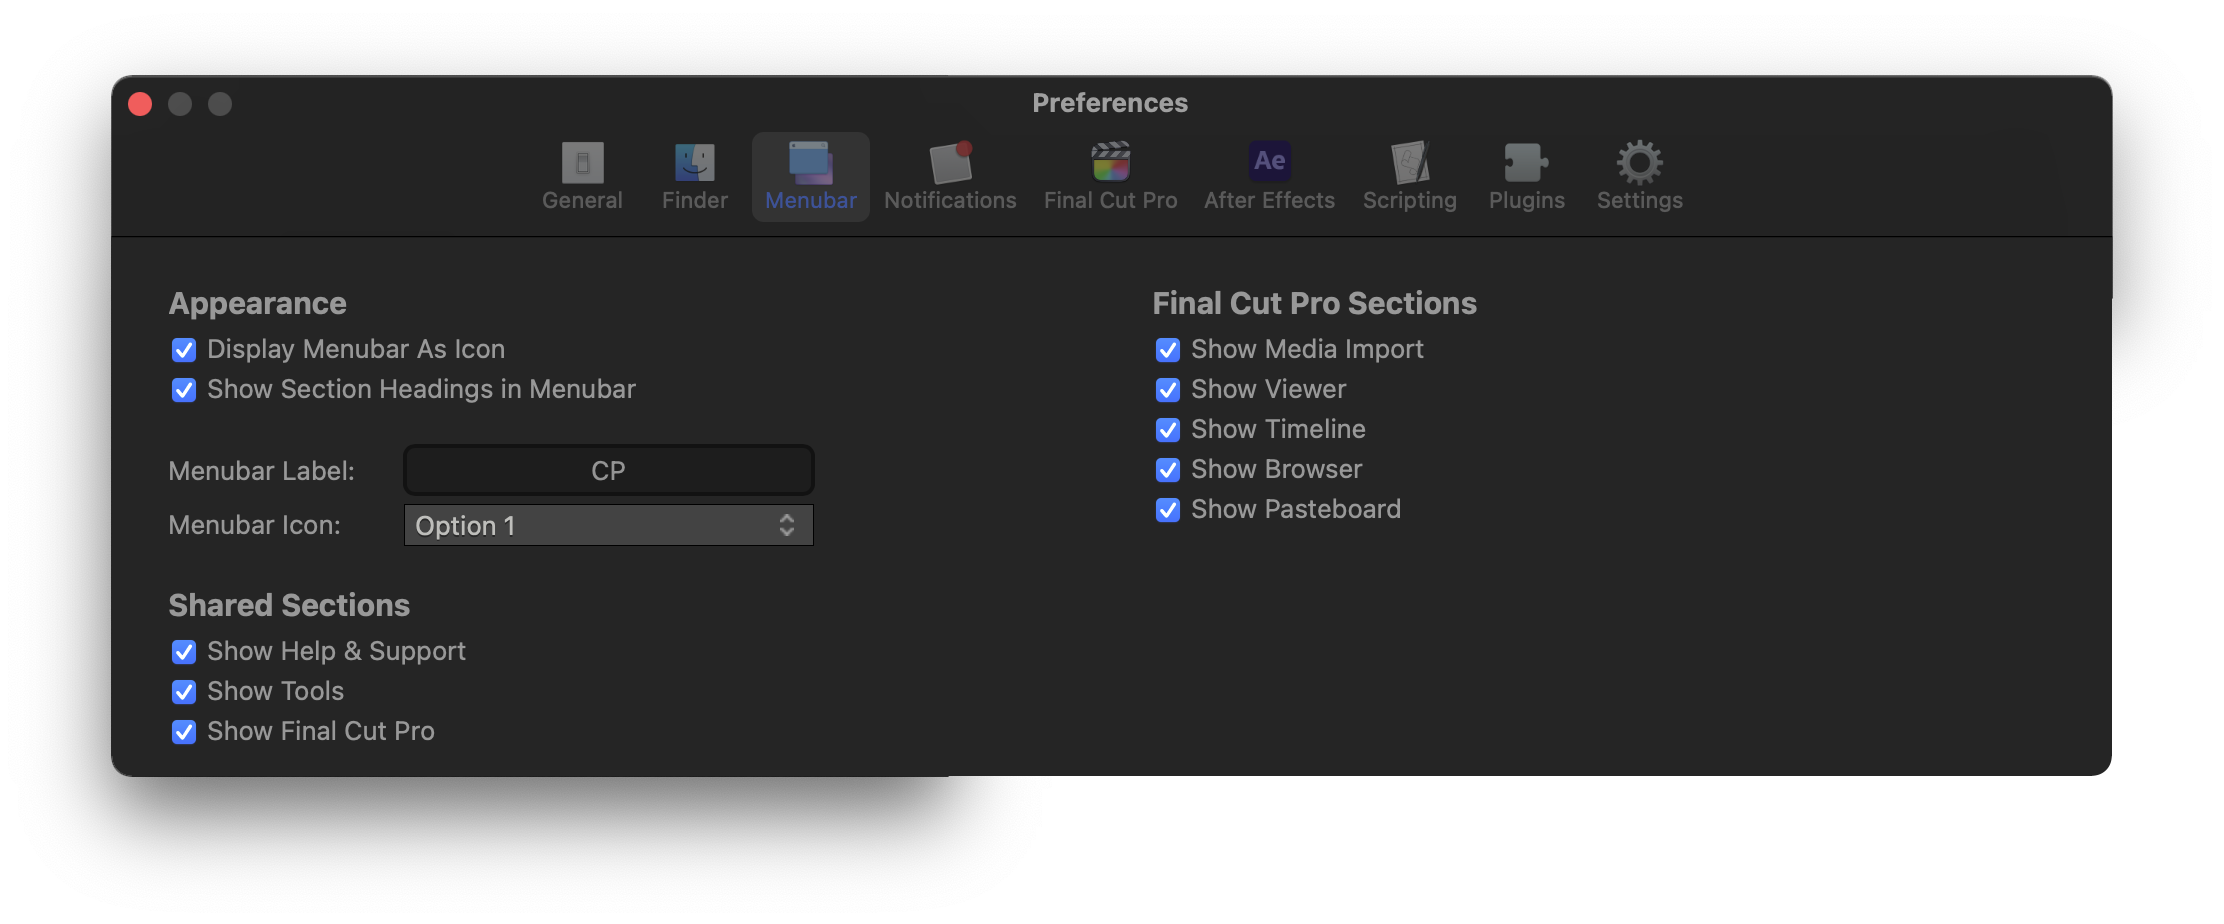Disable Show Pasteboard section

coord(1168,510)
